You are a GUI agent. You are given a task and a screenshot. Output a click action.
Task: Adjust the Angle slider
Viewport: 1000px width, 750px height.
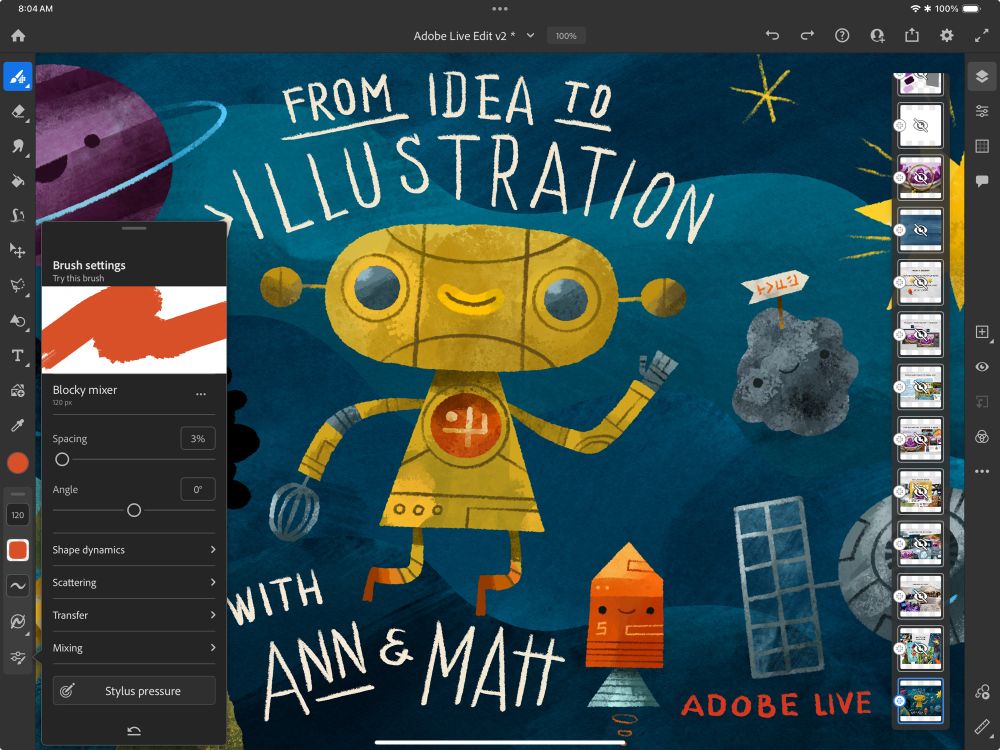[134, 510]
